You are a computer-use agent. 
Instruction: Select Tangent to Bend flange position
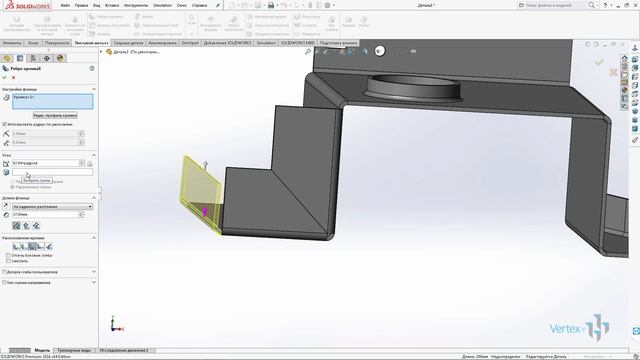(49, 247)
